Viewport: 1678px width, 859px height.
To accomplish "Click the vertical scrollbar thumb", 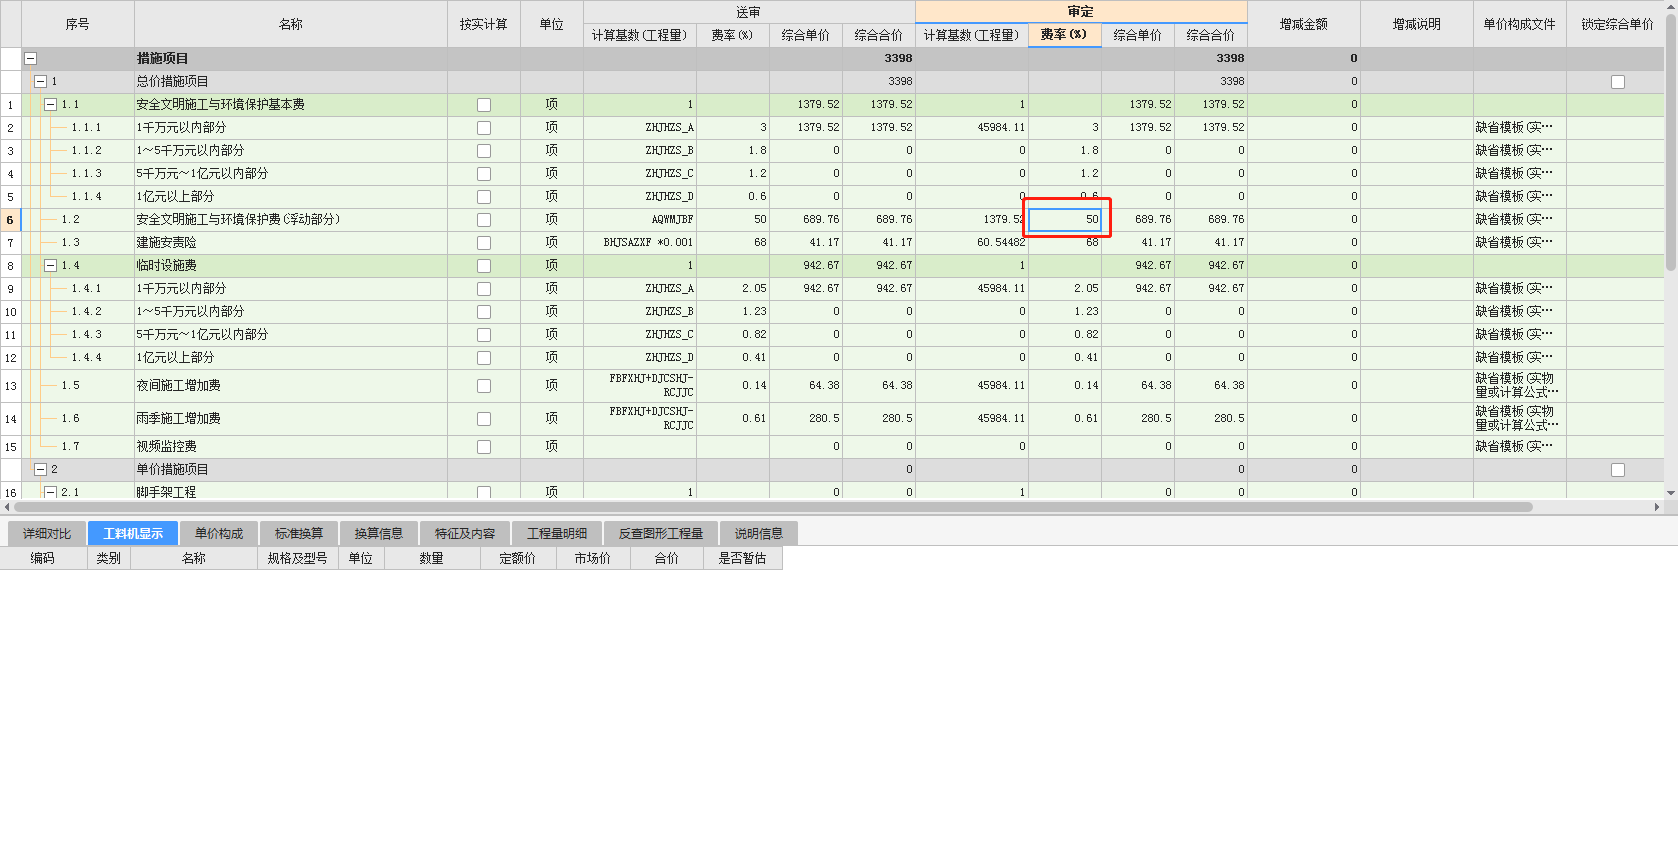I will 1671,140.
